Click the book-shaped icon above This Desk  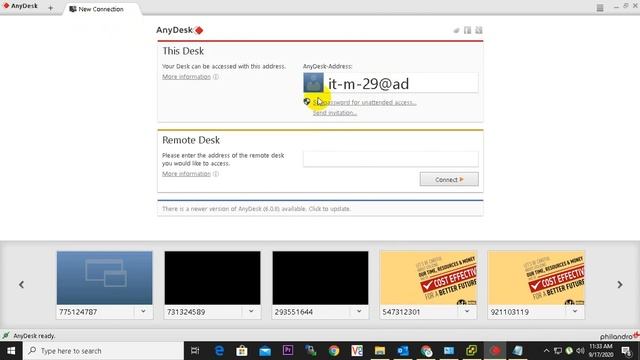pos(467,30)
